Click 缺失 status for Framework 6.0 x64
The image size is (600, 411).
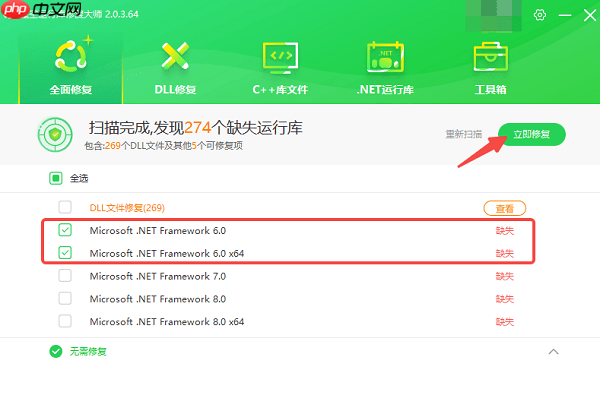pos(505,253)
